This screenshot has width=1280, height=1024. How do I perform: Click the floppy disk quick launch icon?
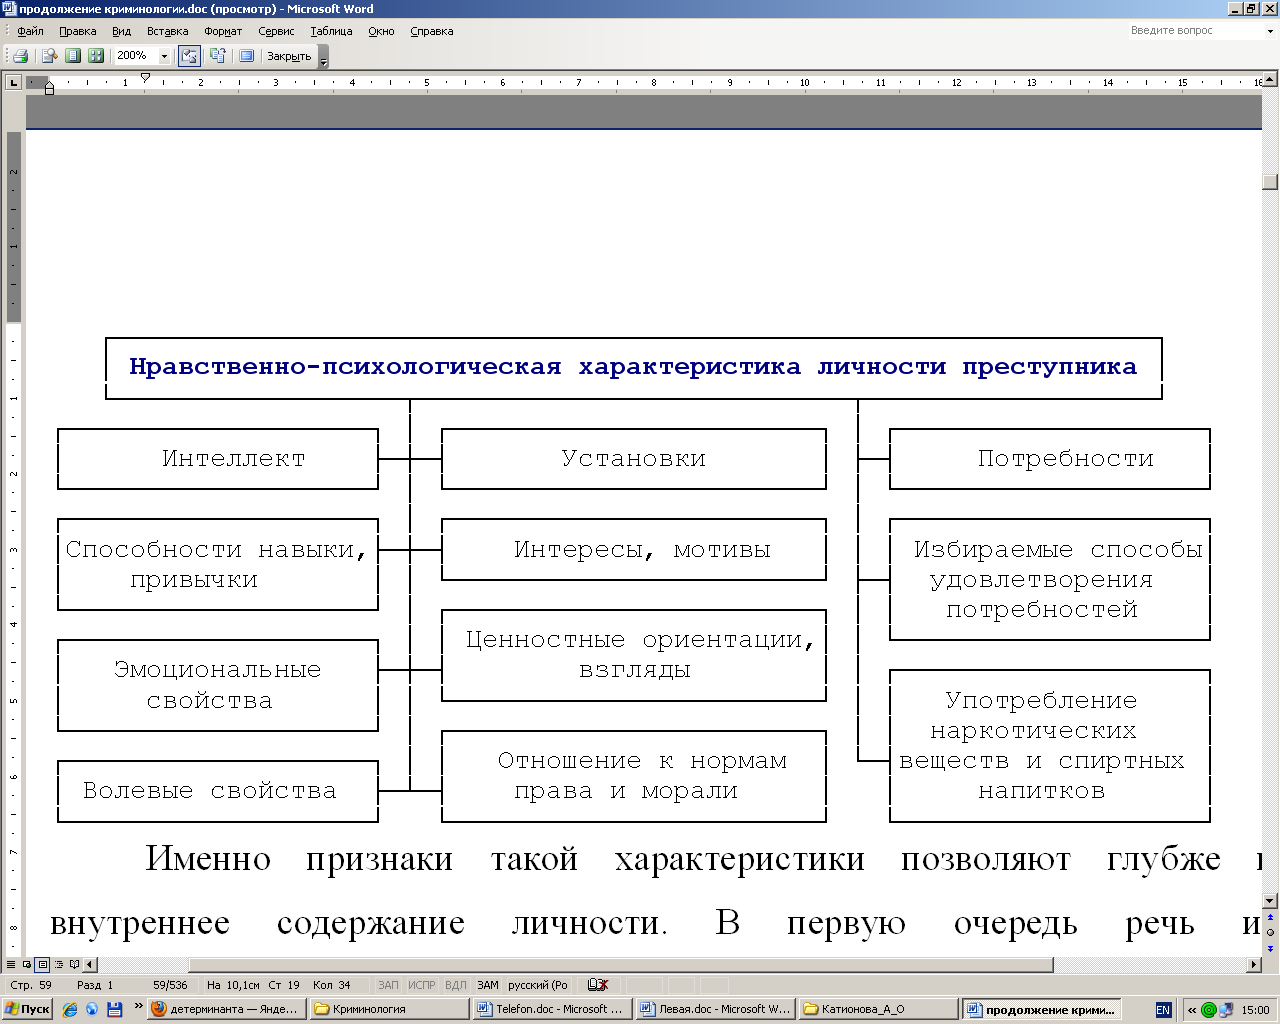tap(114, 1009)
